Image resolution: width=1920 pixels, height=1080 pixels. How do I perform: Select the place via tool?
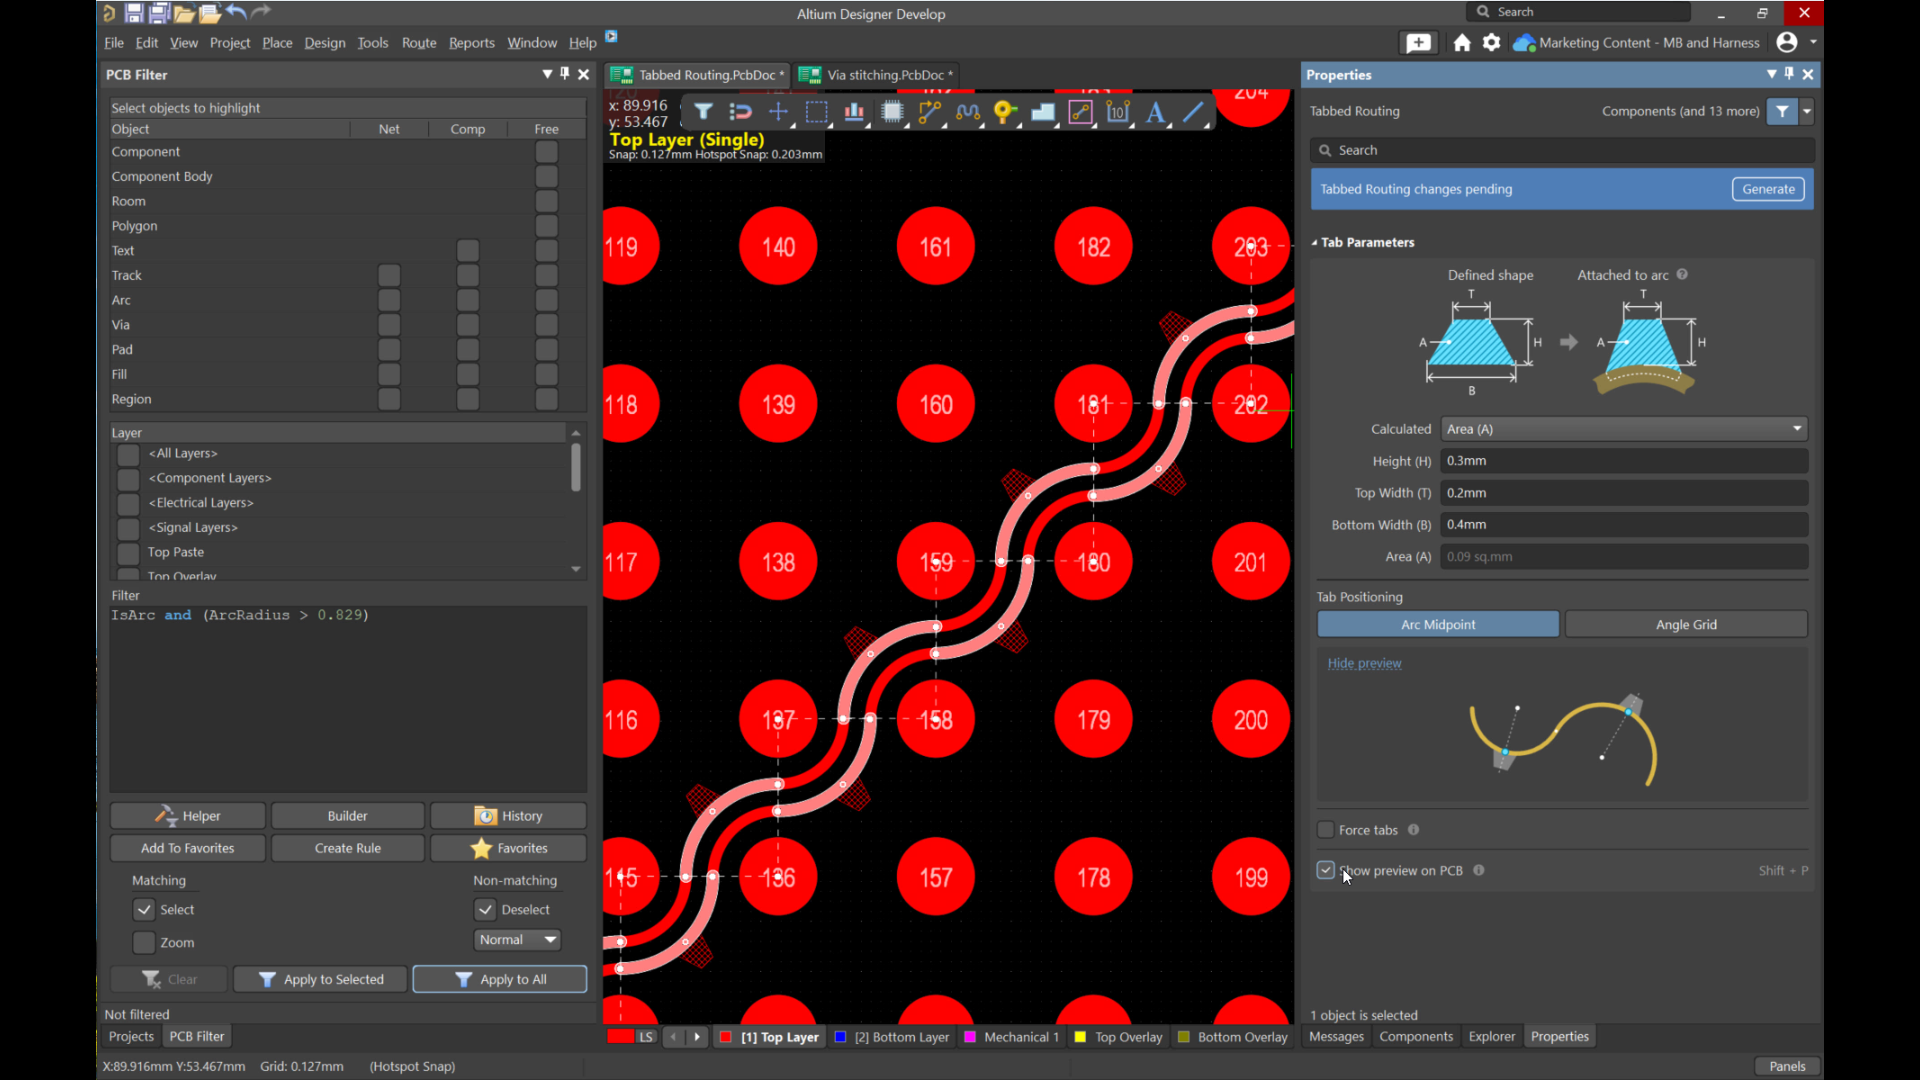pos(1005,112)
